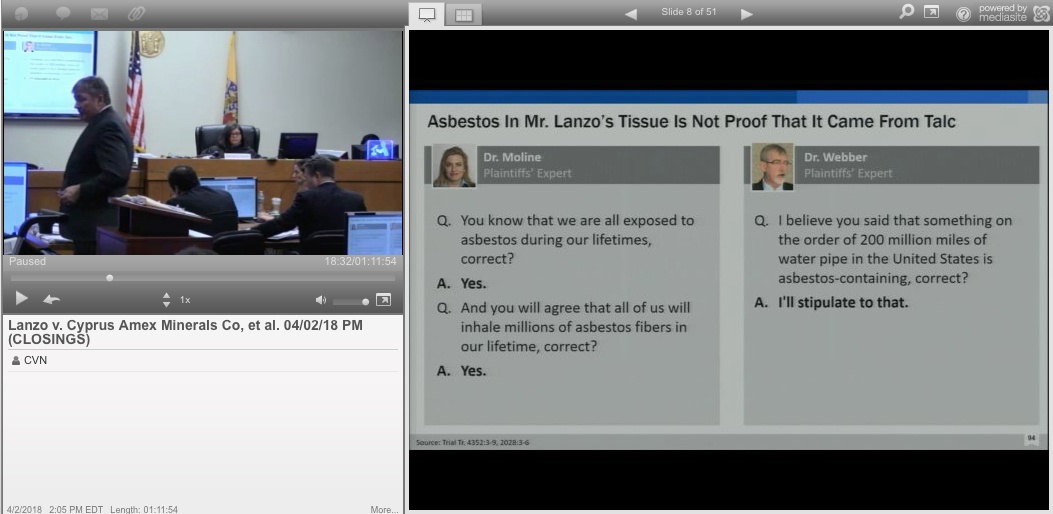Open the ask a question speech bubble
Image resolution: width=1053 pixels, height=514 pixels.
click(x=63, y=14)
